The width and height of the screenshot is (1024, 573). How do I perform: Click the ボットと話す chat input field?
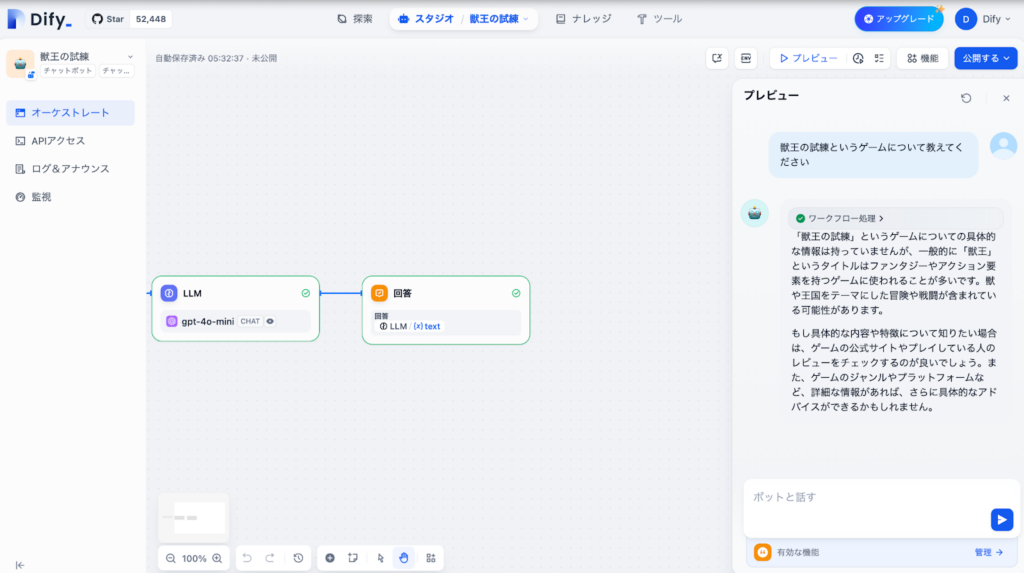click(867, 508)
